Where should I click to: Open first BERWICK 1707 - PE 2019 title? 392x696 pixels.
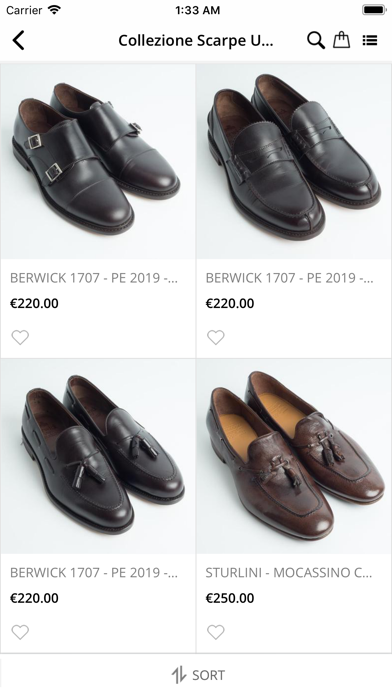[94, 278]
